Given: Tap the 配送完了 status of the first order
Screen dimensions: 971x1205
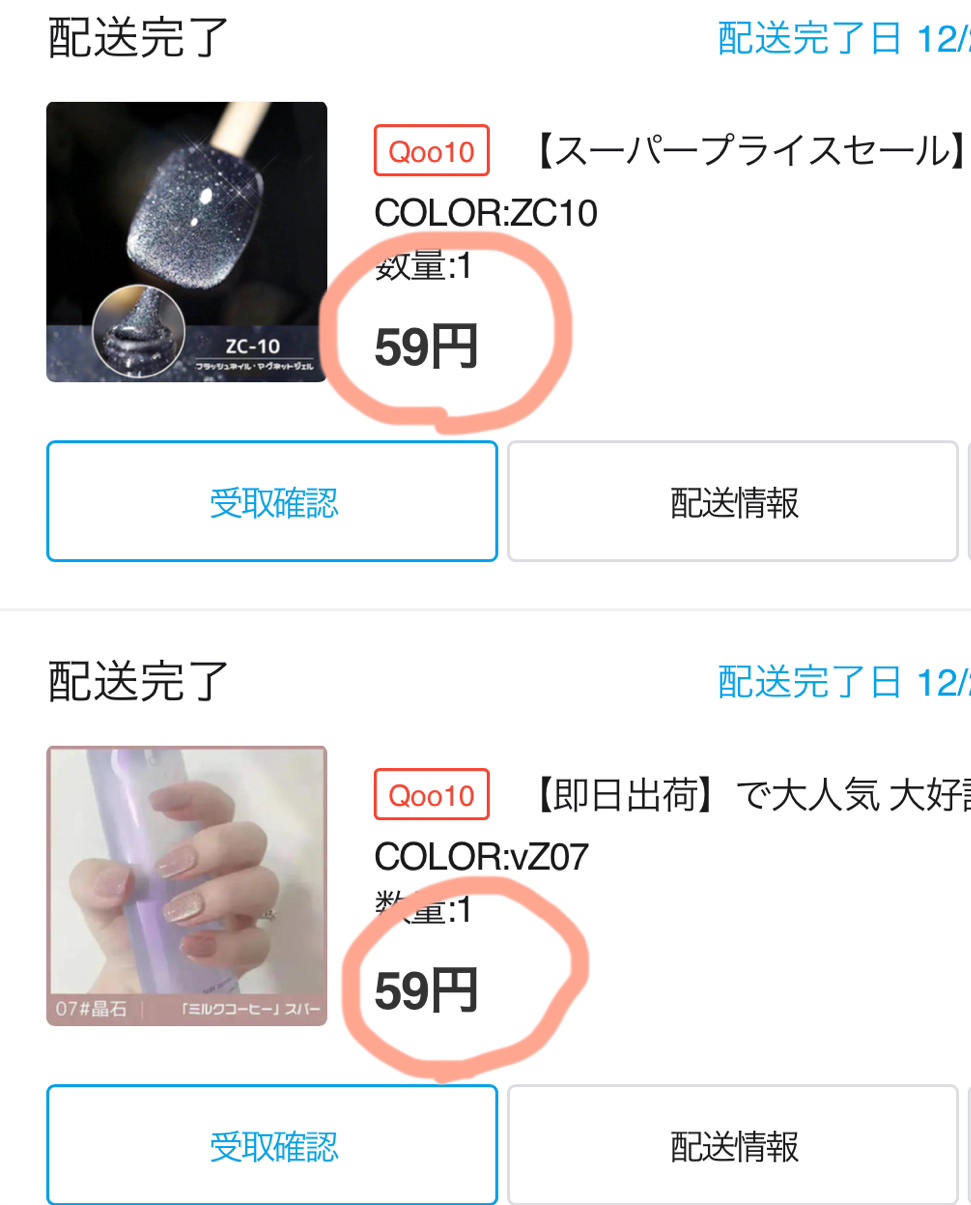Looking at the screenshot, I should point(139,38).
